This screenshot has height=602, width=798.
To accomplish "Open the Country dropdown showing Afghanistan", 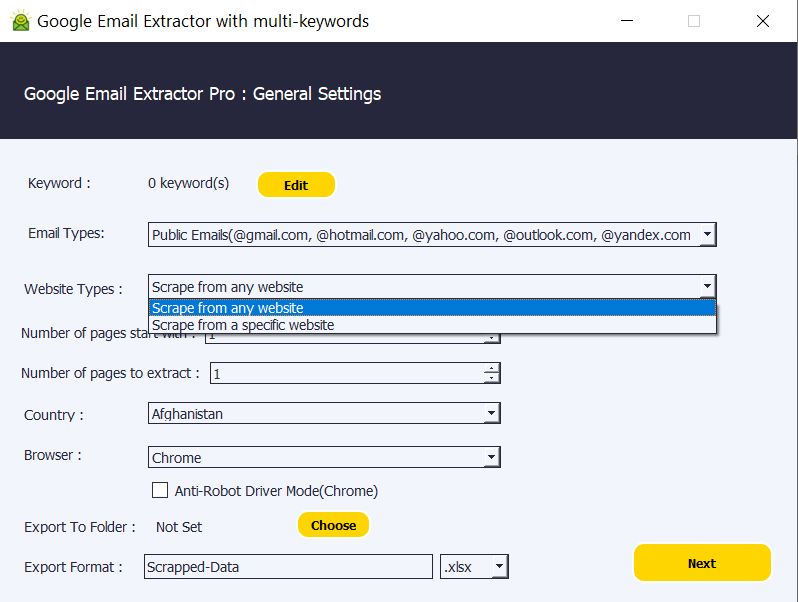I will coord(324,413).
